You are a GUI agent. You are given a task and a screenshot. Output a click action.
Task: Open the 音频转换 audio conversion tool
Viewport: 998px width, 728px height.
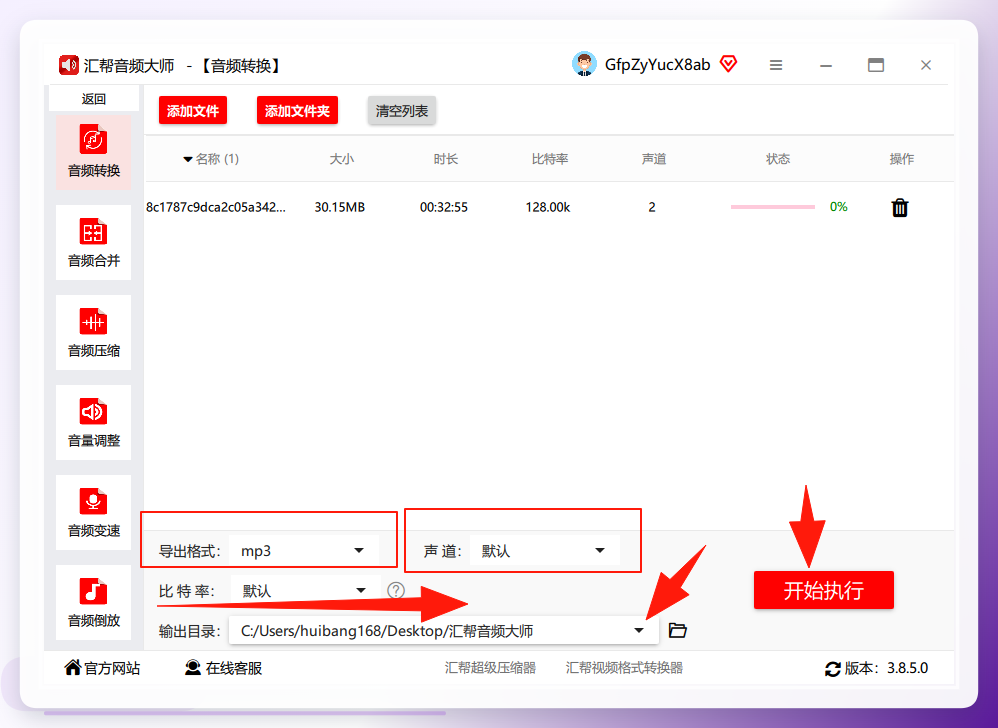pos(94,152)
